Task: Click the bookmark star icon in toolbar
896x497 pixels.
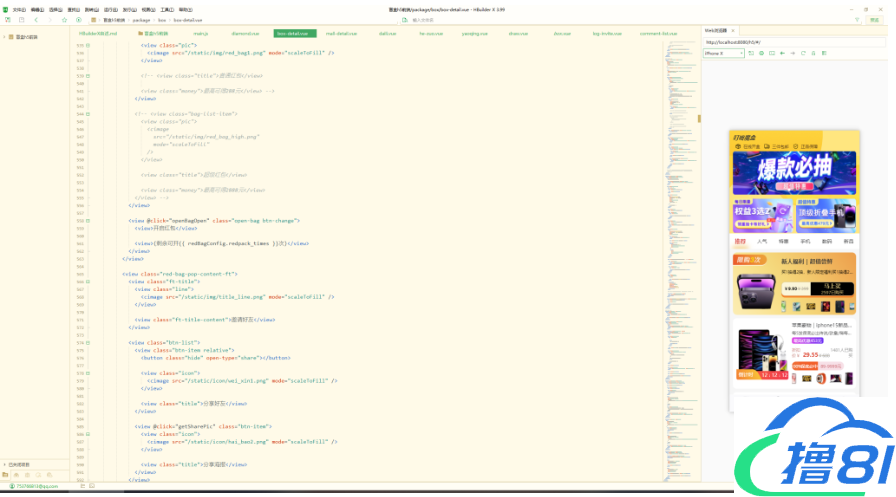Action: tap(65, 19)
